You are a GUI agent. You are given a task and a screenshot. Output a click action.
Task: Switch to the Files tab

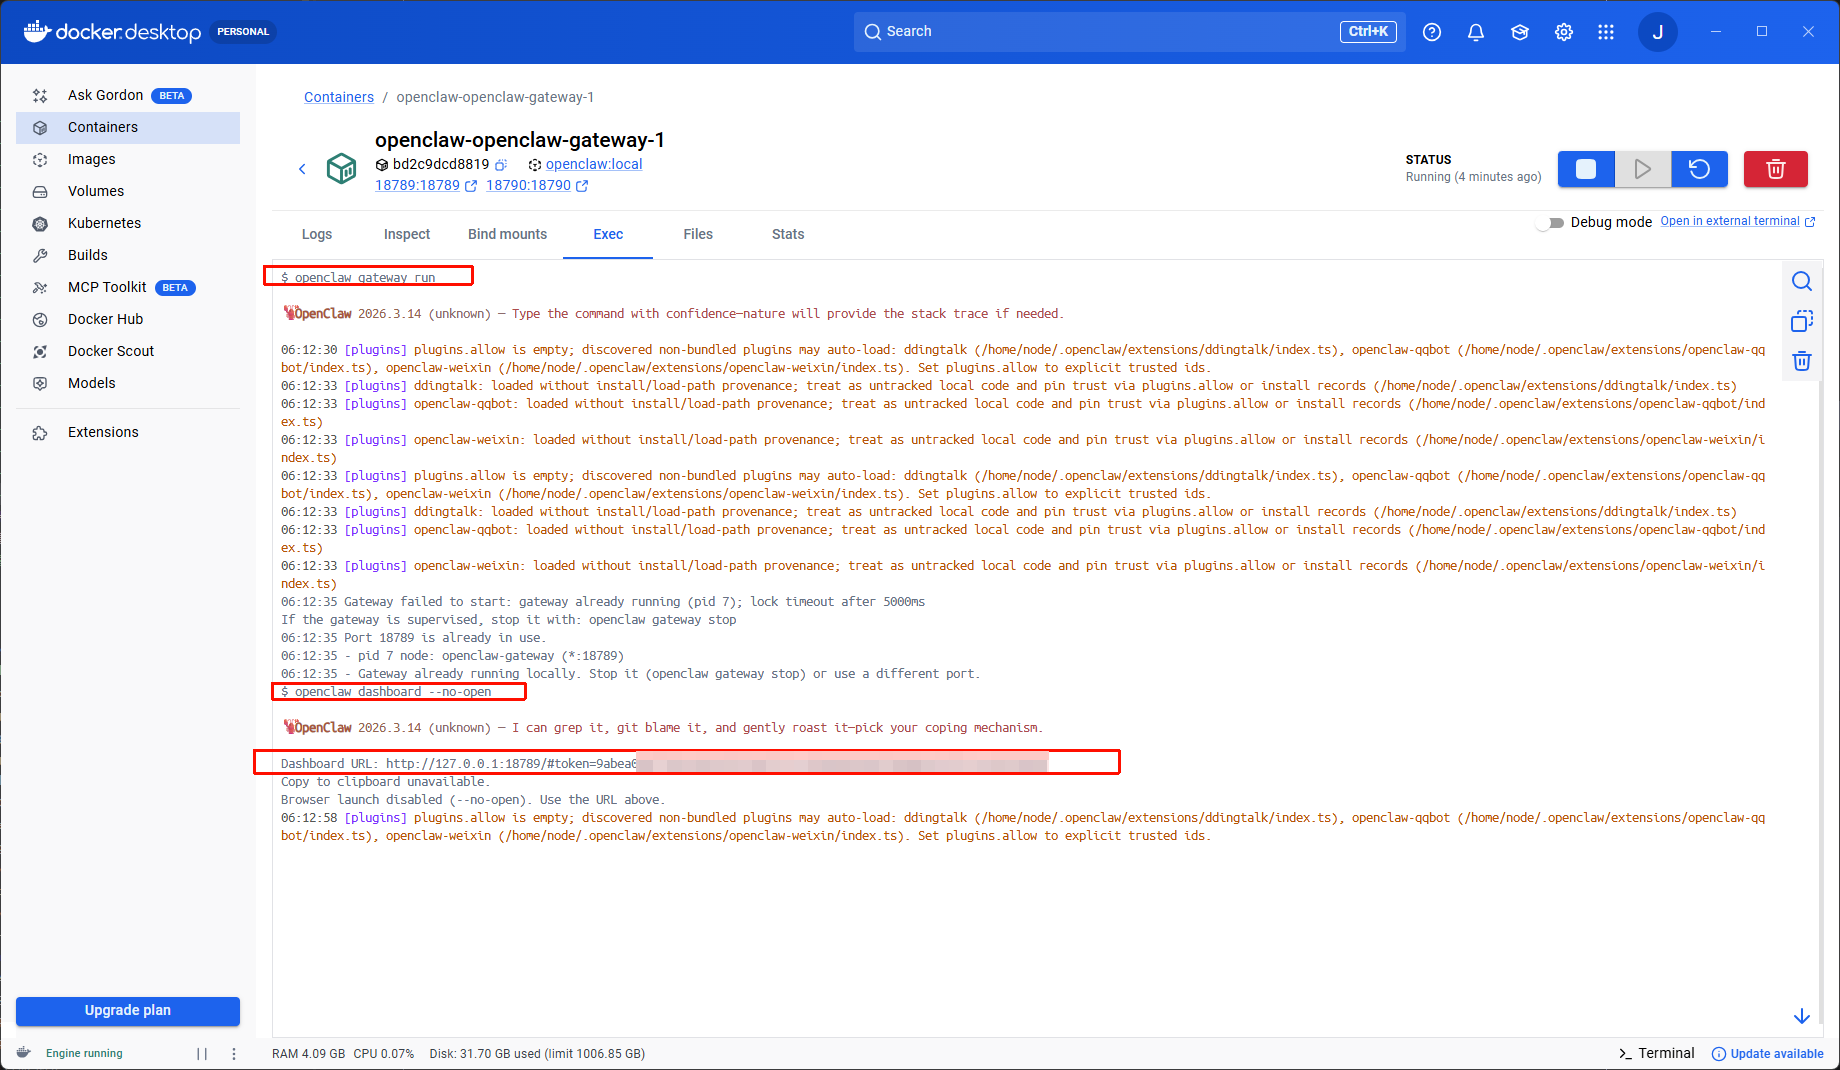[698, 234]
